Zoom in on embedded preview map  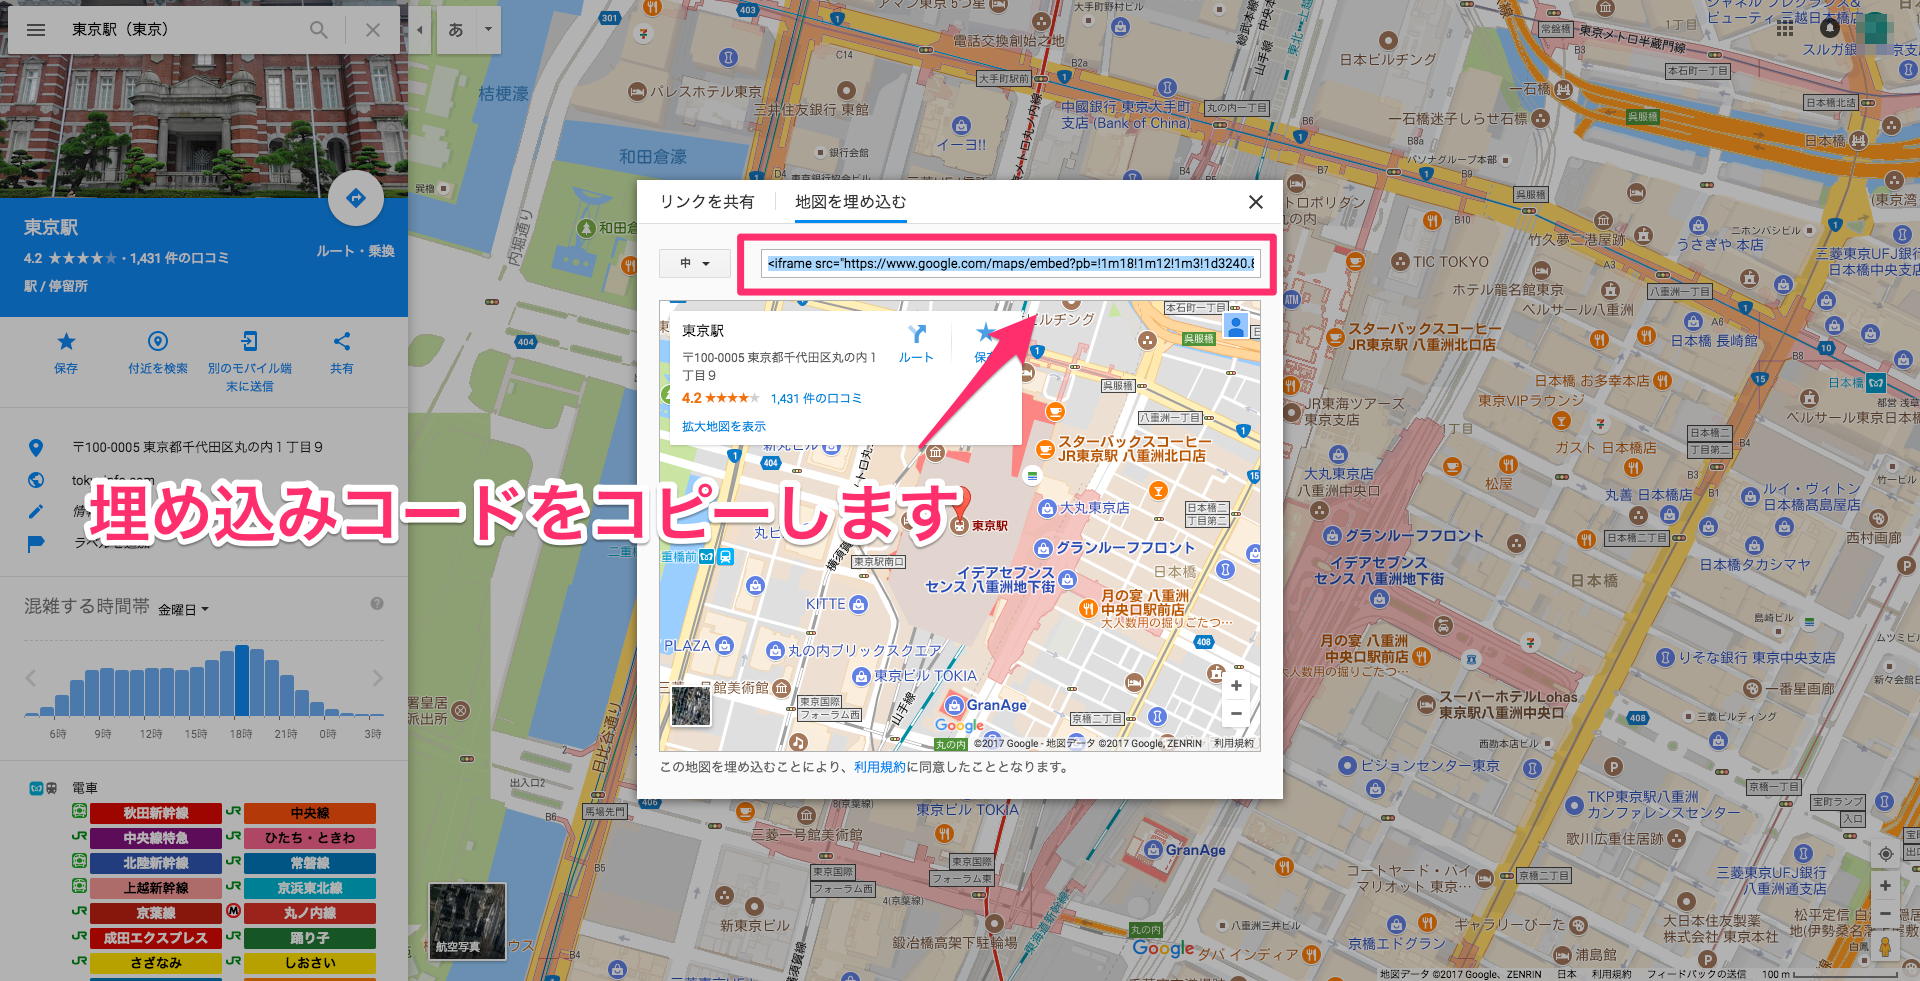tap(1236, 686)
